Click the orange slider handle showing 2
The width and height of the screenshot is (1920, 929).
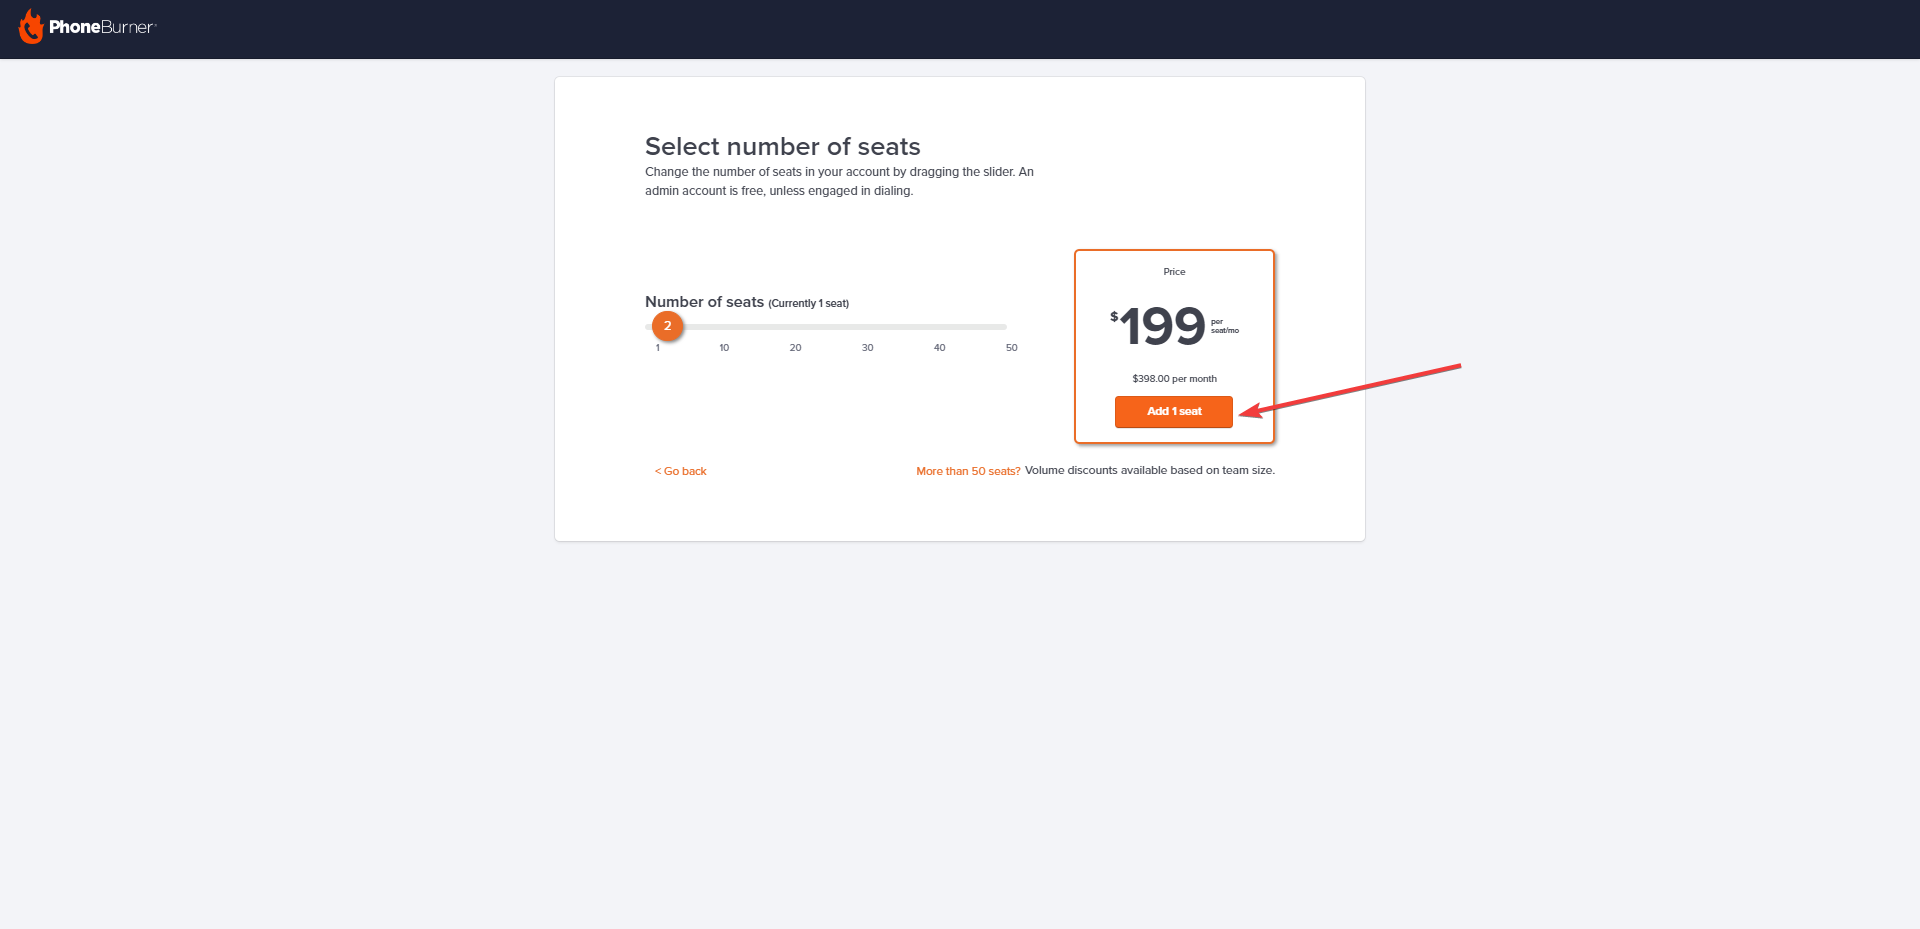[668, 326]
